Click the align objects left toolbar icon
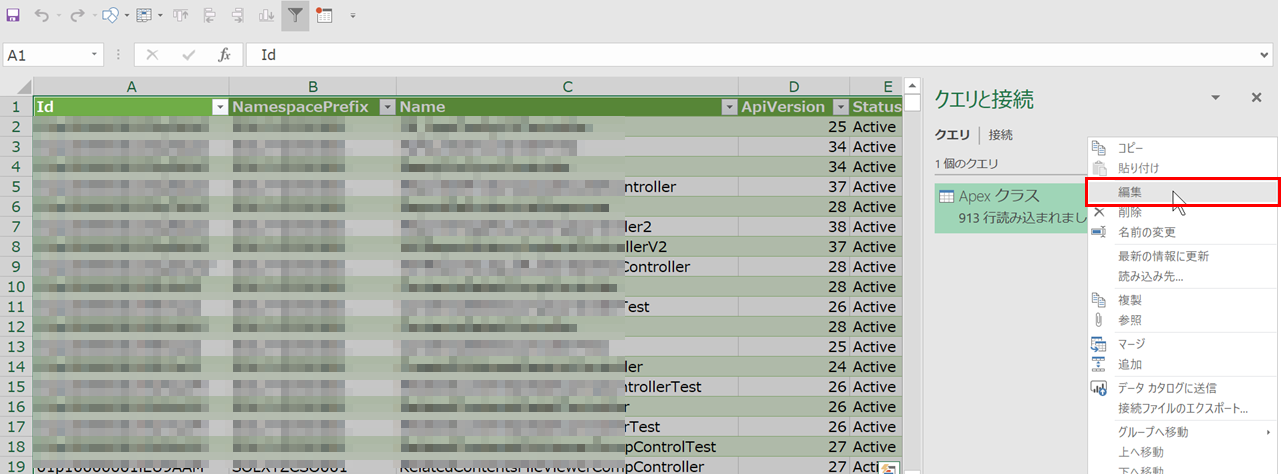This screenshot has height=474, width=1281. pos(210,16)
